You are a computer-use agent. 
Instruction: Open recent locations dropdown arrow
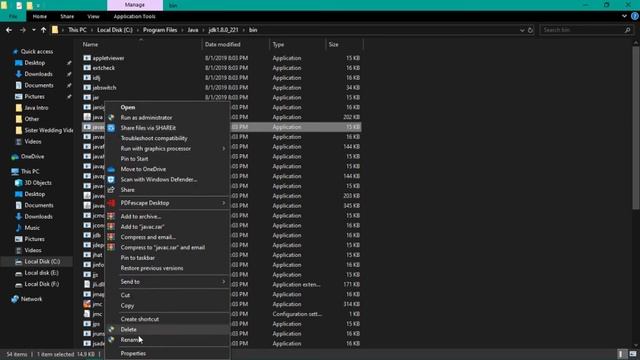[x=33, y=30]
